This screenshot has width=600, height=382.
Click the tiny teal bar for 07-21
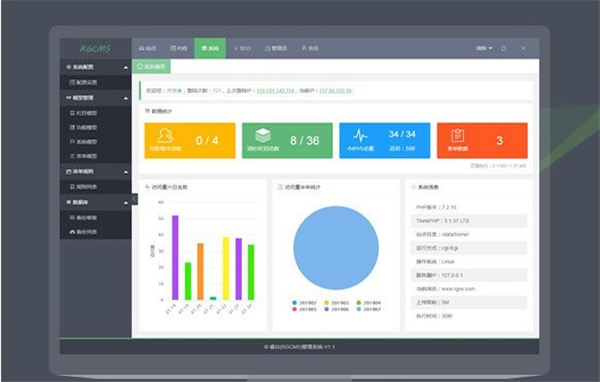pos(213,298)
